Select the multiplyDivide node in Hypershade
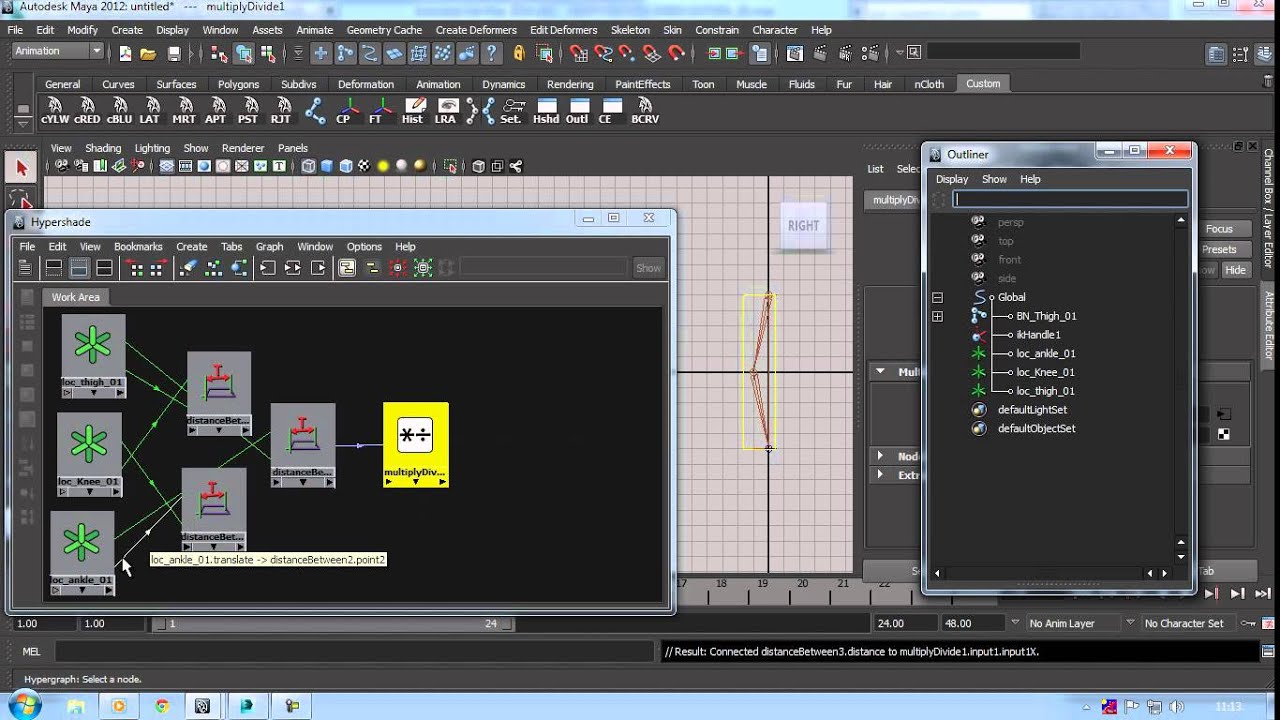 click(415, 445)
